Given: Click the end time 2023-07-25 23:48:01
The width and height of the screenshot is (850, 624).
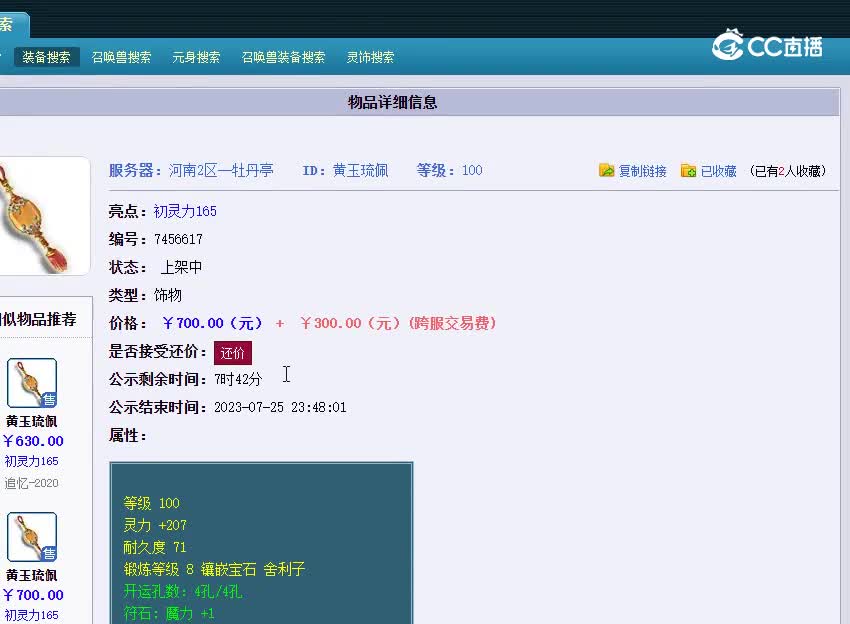Looking at the screenshot, I should pyautogui.click(x=280, y=407).
